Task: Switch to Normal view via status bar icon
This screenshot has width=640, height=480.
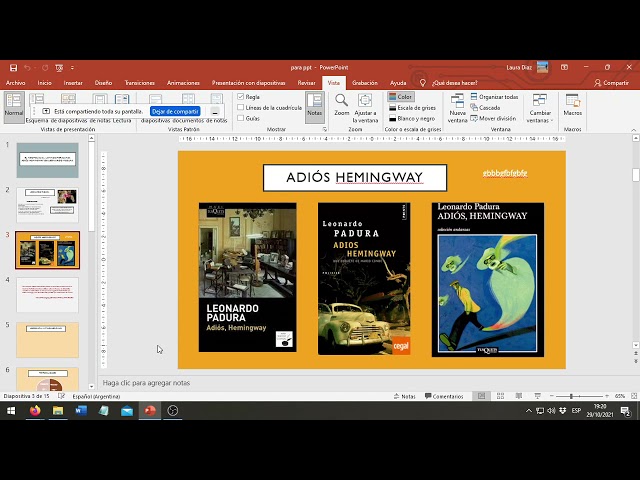Action: tap(481, 396)
